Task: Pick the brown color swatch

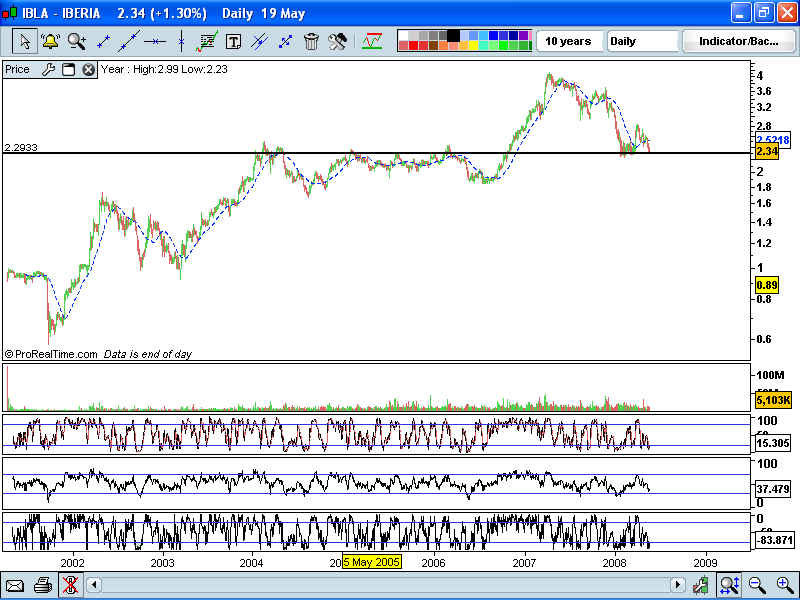Action: 434,45
